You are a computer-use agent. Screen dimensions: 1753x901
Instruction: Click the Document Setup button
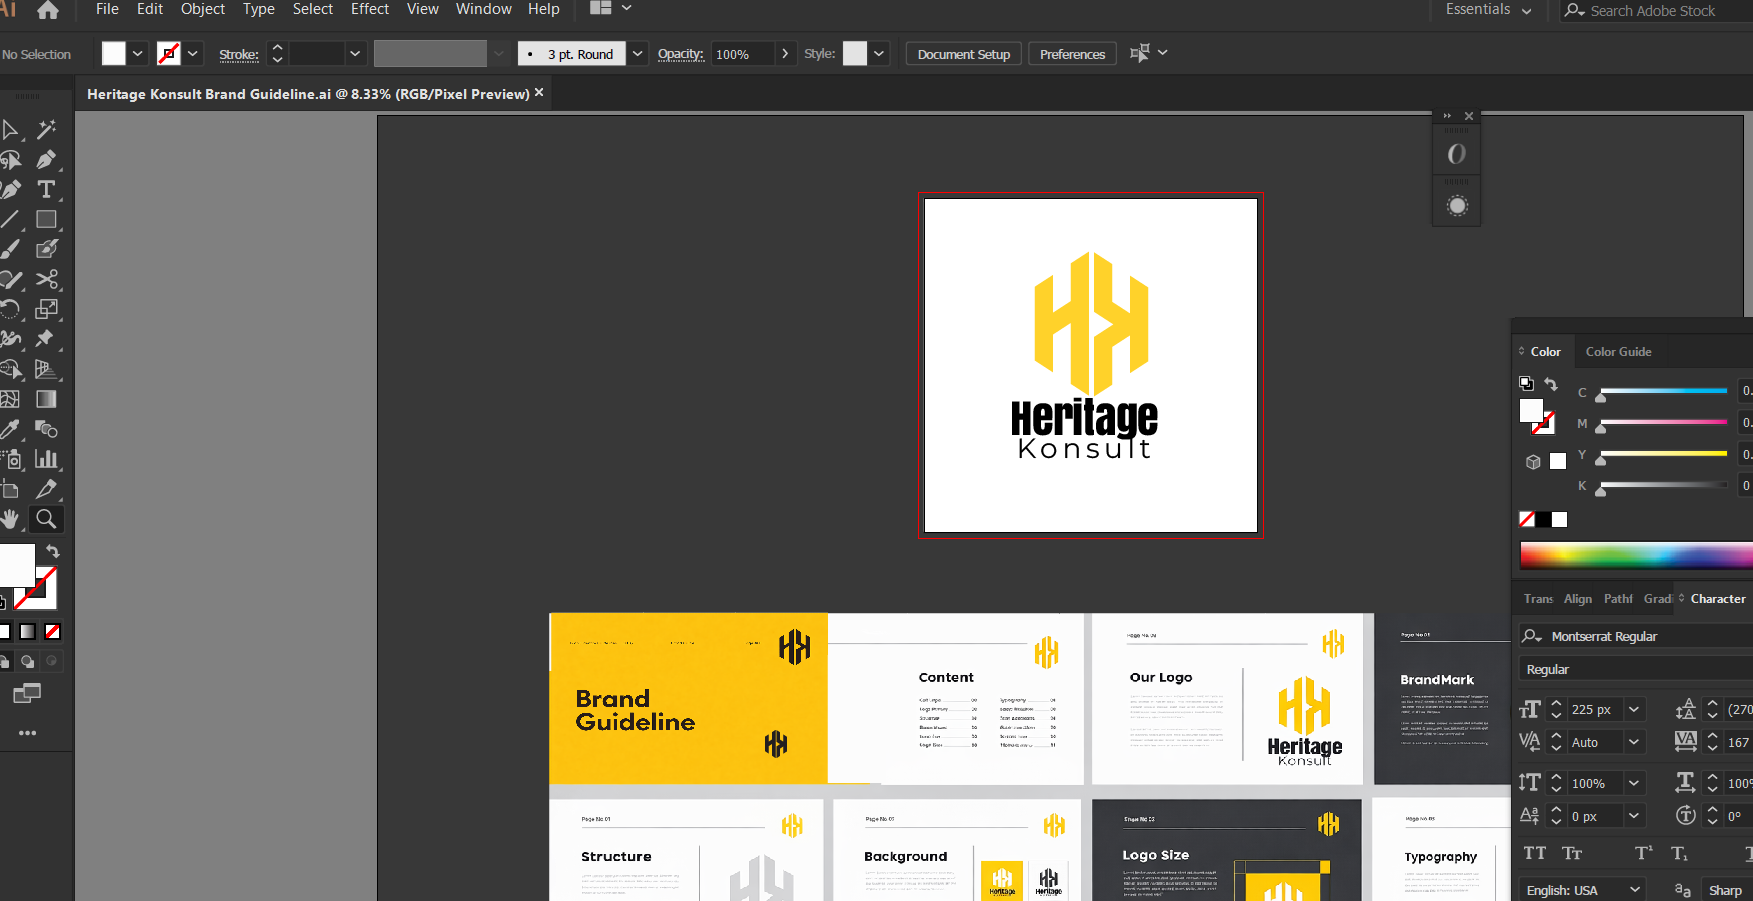(963, 54)
